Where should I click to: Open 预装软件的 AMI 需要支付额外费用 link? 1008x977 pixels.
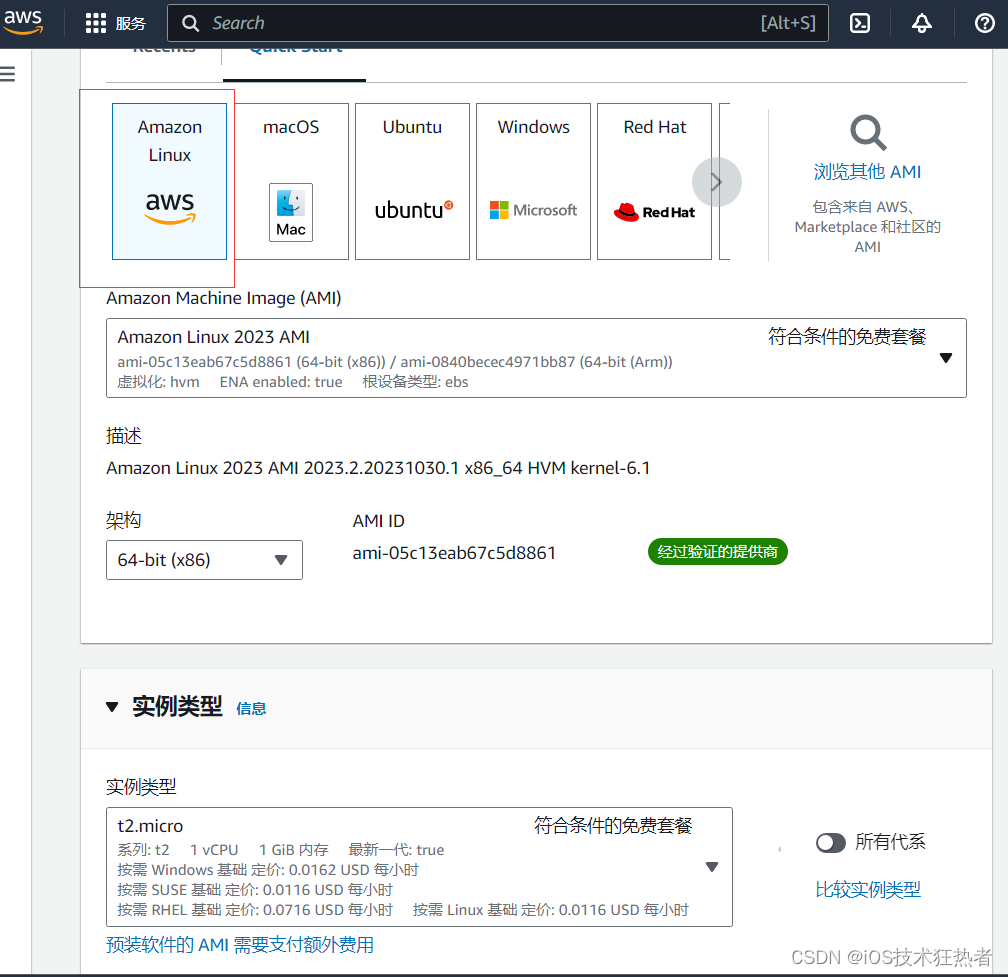[x=240, y=944]
